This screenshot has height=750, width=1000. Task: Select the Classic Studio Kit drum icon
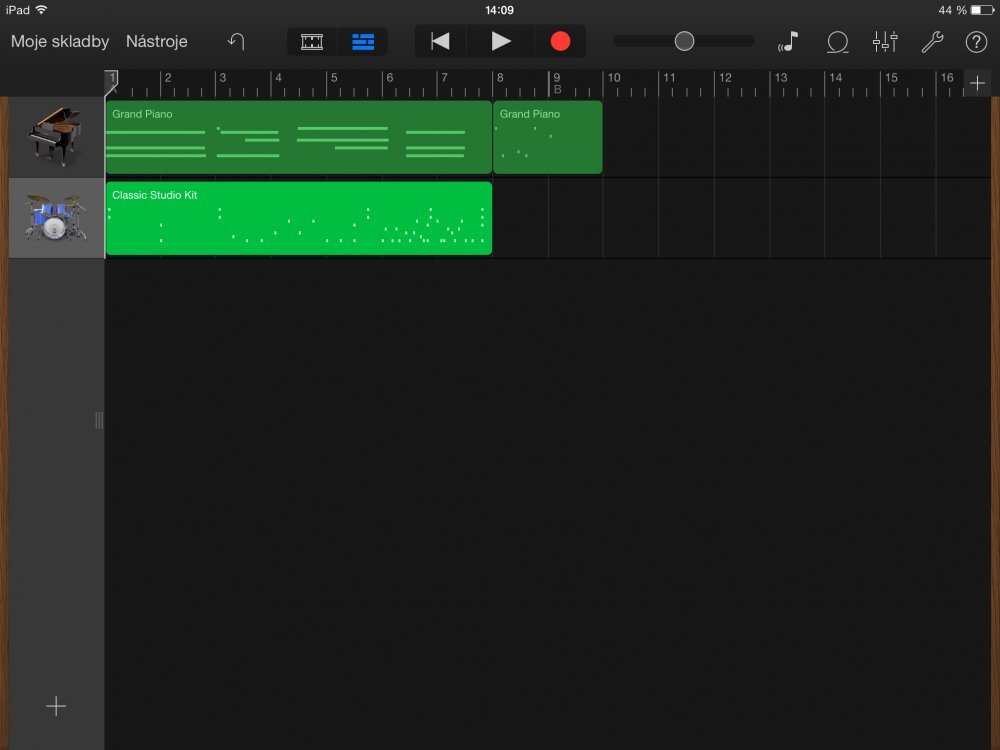(x=55, y=217)
